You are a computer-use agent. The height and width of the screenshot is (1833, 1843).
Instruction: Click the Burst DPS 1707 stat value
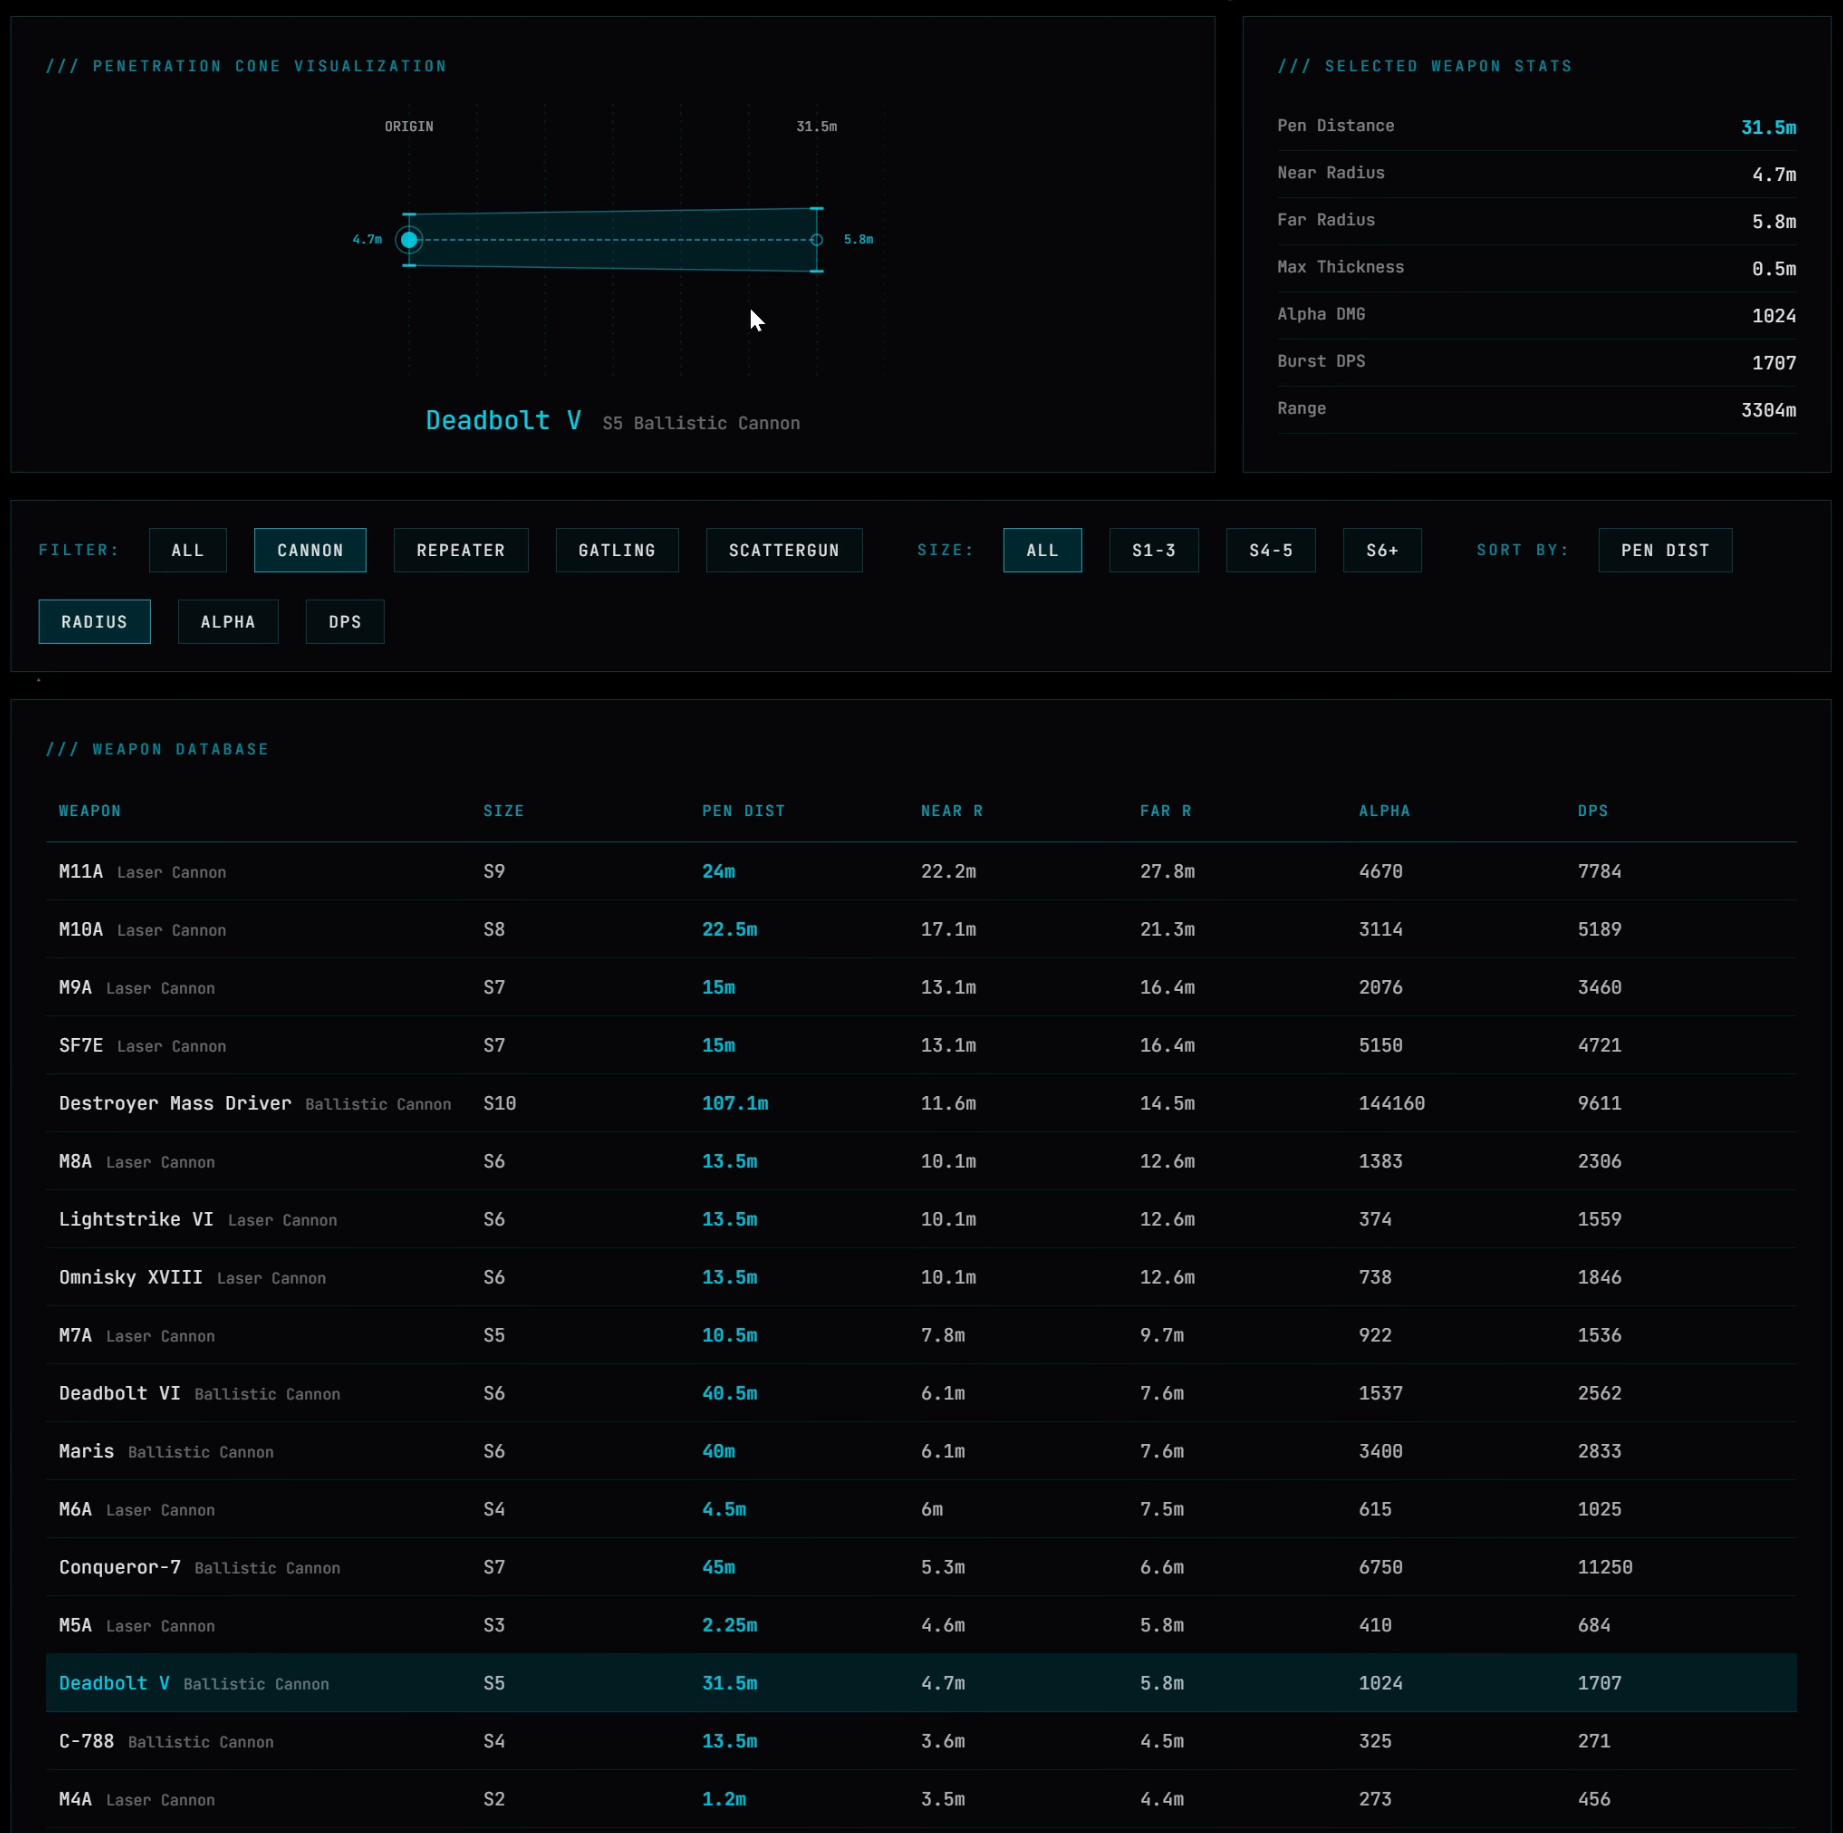1774,363
